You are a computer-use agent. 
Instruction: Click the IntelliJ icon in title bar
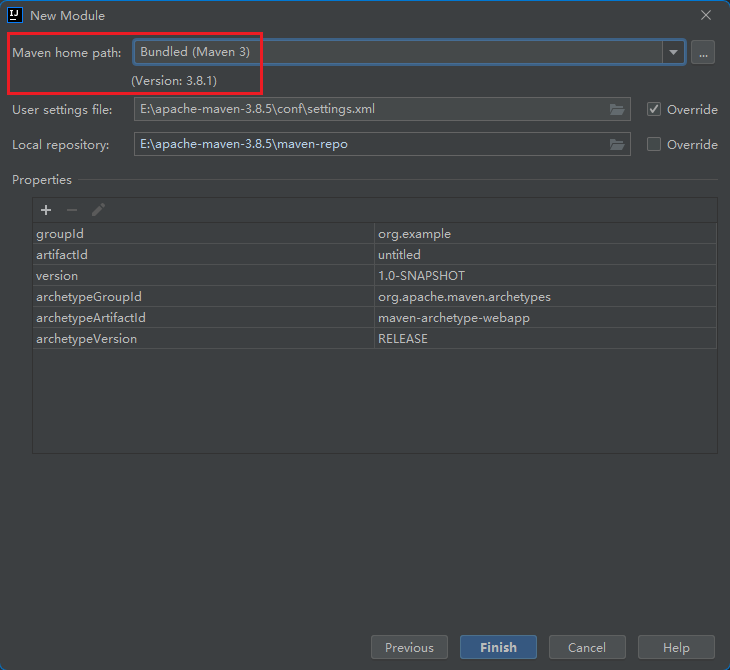coord(15,15)
